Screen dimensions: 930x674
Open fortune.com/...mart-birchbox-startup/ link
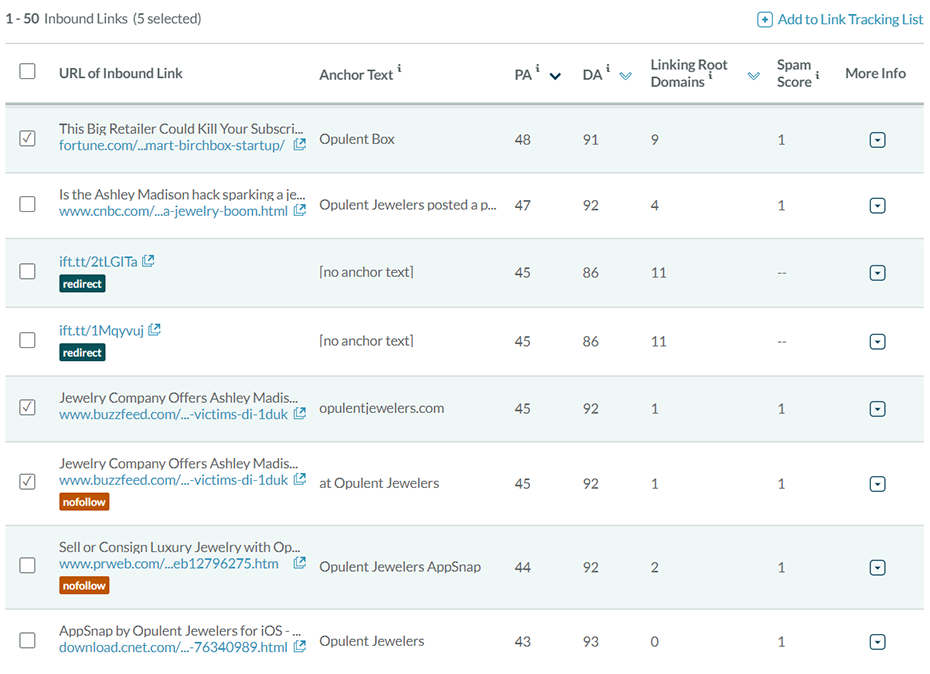171,145
